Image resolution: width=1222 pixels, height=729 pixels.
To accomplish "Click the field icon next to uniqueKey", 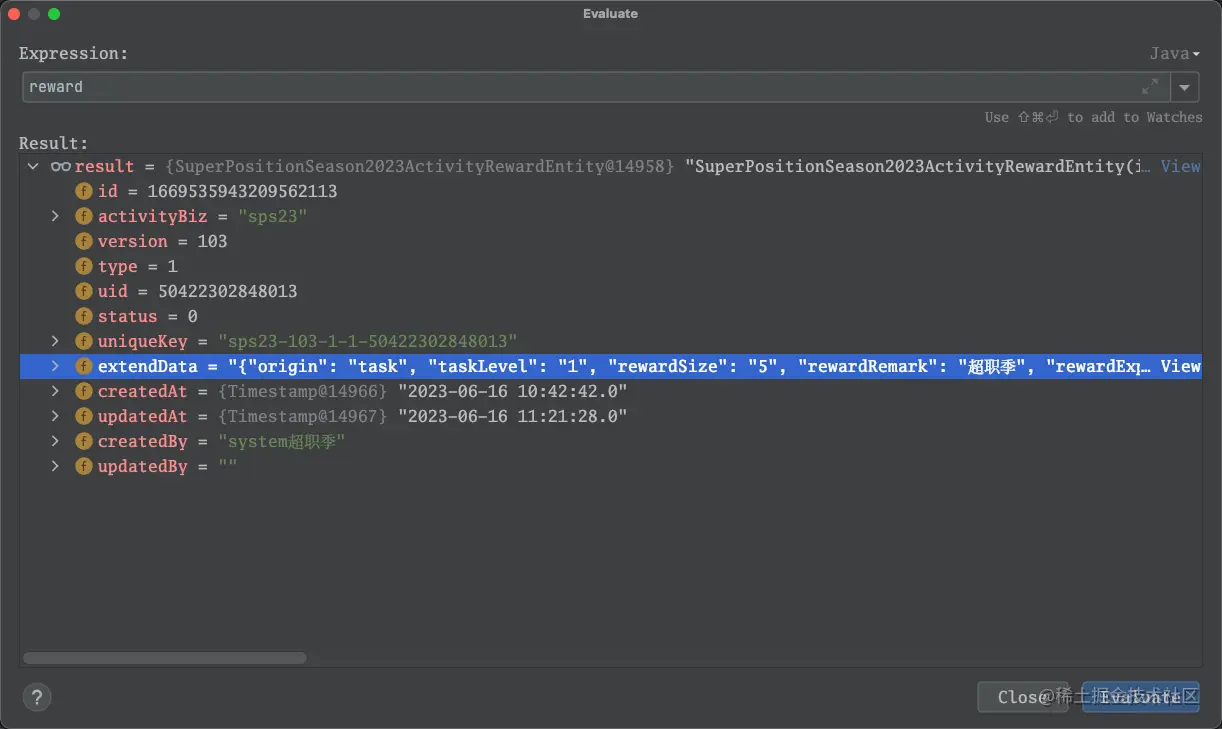I will click(x=84, y=341).
